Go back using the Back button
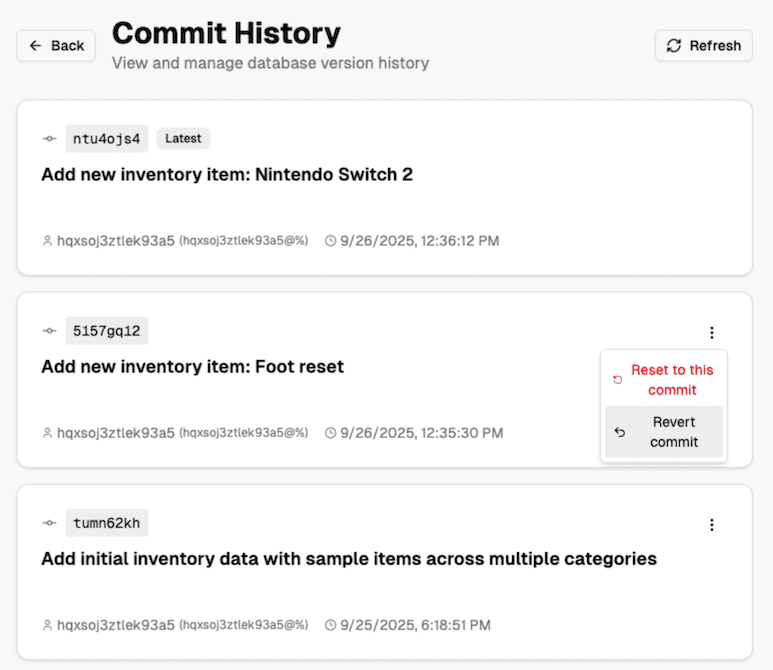 pyautogui.click(x=56, y=46)
